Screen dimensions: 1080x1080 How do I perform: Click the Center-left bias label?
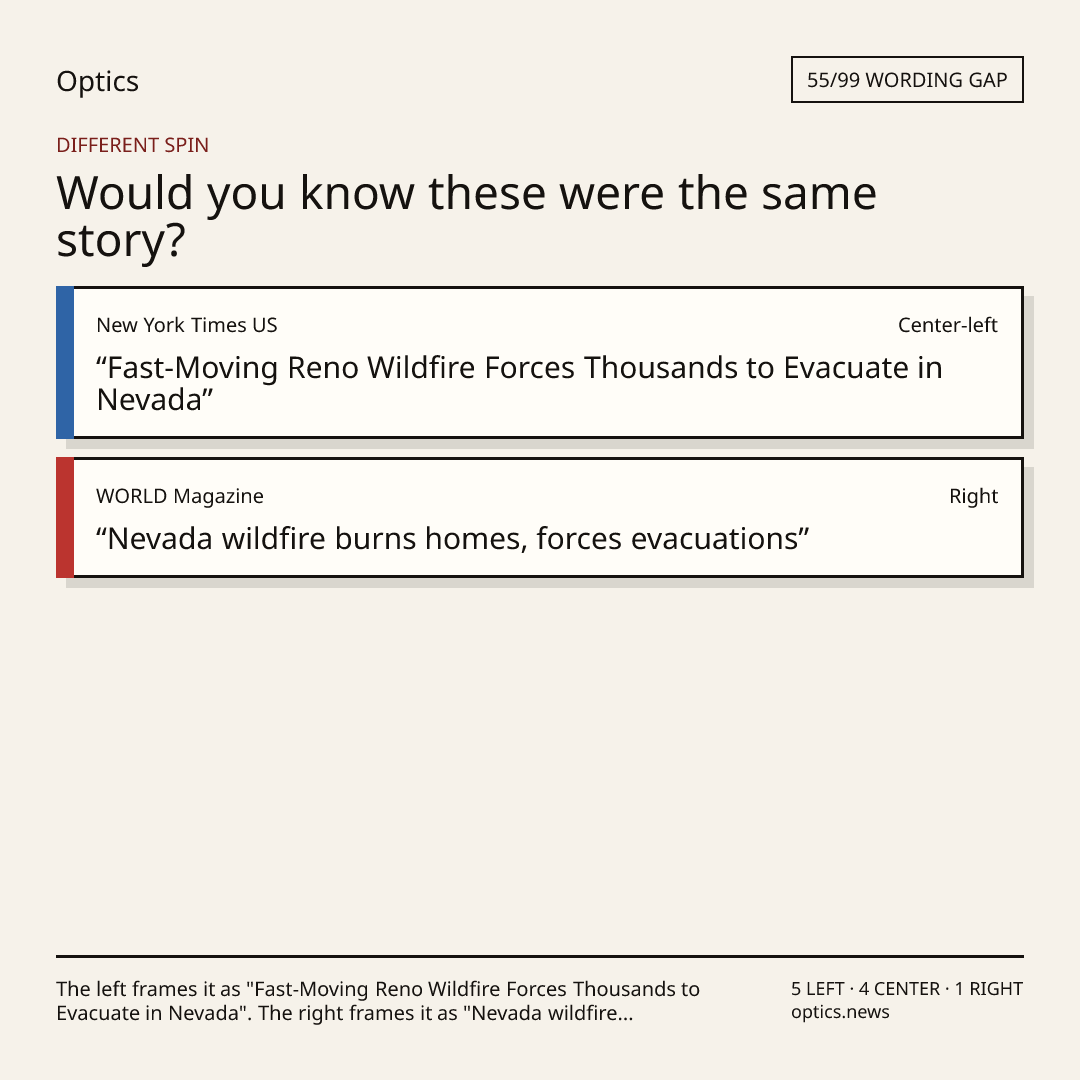pyautogui.click(x=948, y=325)
